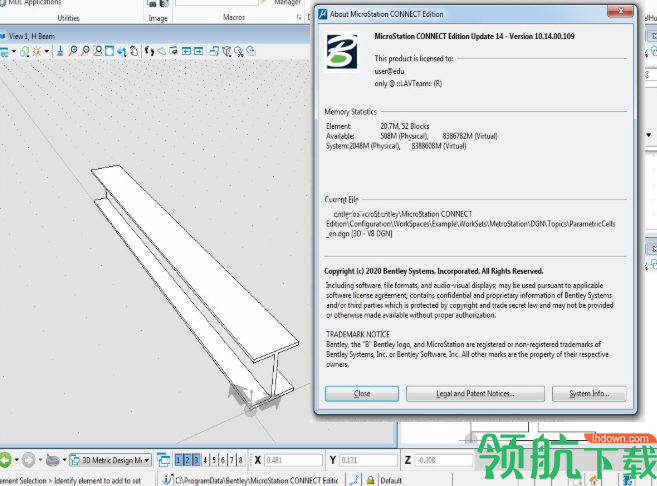Image resolution: width=657 pixels, height=486 pixels.
Task: Select the Clip Mask scissors icon
Action: [239, 52]
